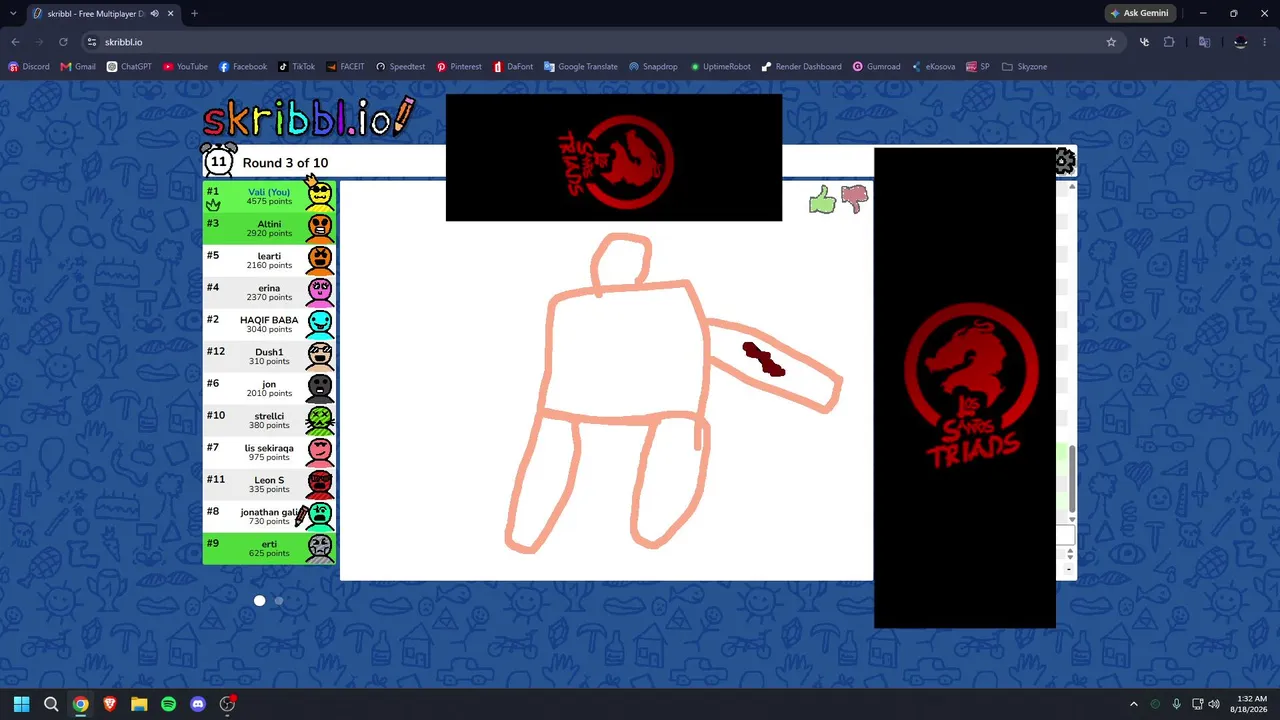This screenshot has width=1280, height=720.
Task: Open the Facebook bookmark
Action: click(x=243, y=67)
